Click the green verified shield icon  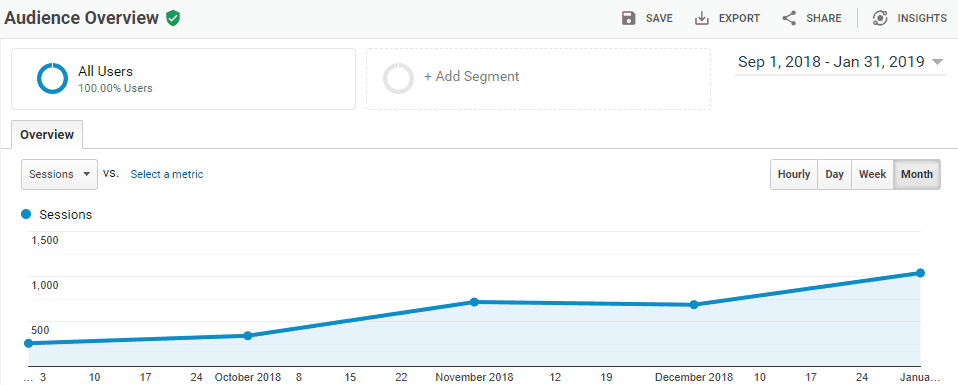173,18
